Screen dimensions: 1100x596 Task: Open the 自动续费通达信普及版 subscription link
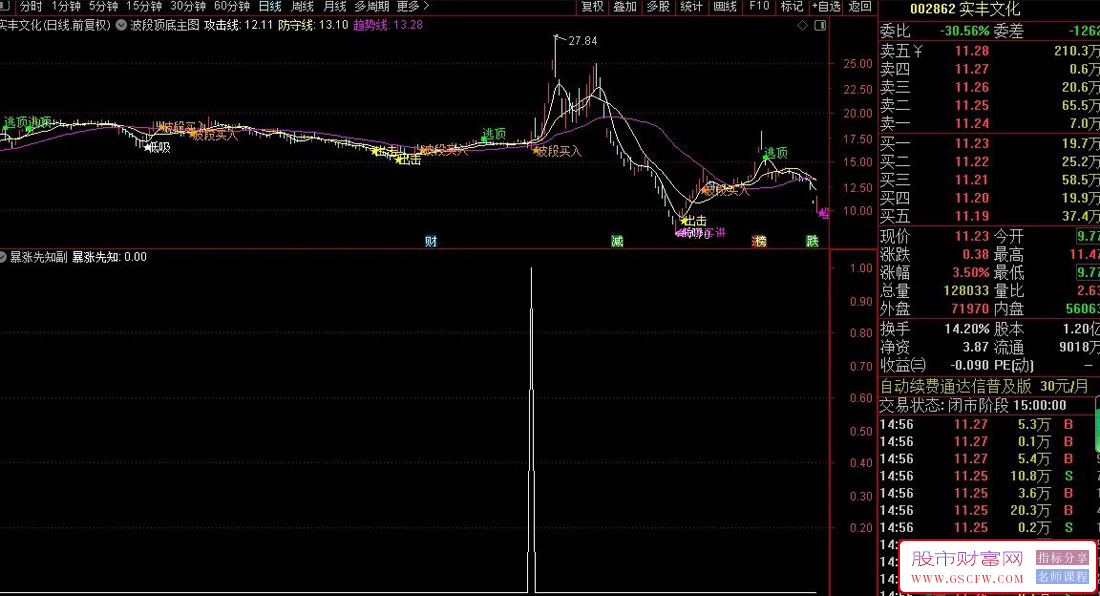click(985, 386)
